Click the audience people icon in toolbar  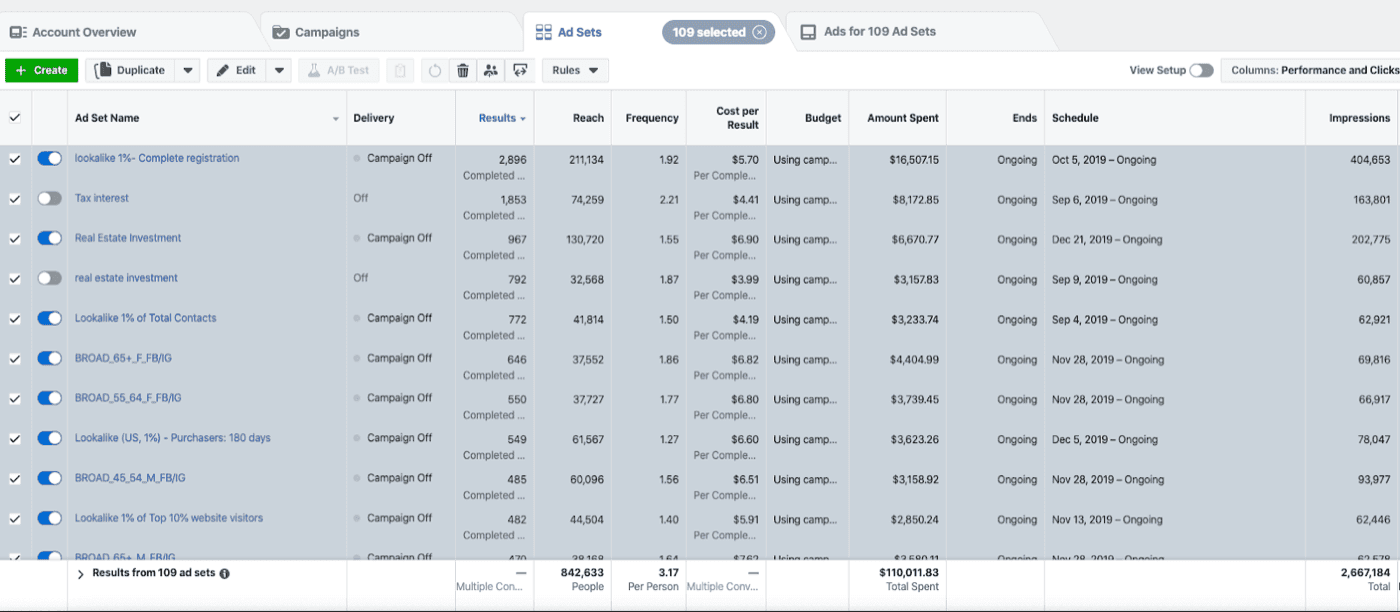coord(491,71)
